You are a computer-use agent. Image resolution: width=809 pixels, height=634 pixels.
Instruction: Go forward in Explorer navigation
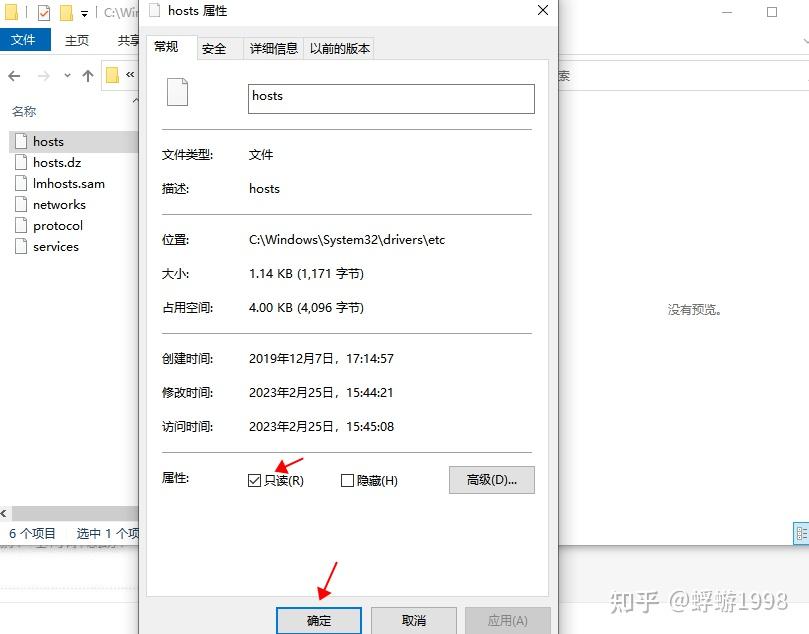click(x=44, y=76)
